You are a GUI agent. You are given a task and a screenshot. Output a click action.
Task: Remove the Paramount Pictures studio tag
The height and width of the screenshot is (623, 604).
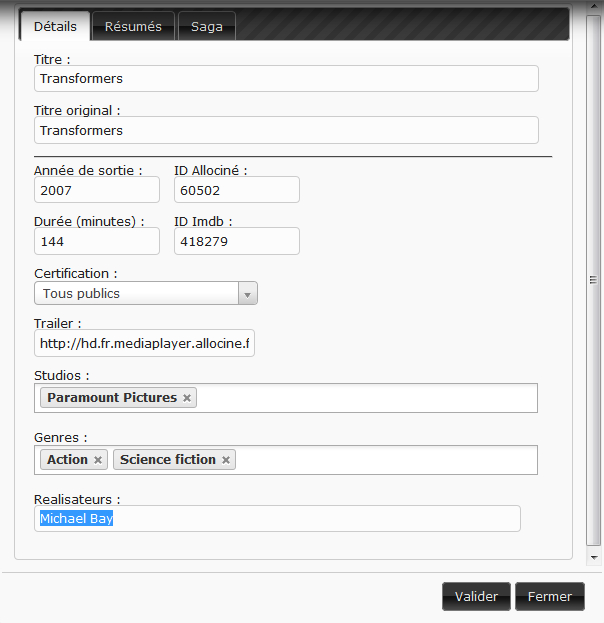click(x=187, y=398)
